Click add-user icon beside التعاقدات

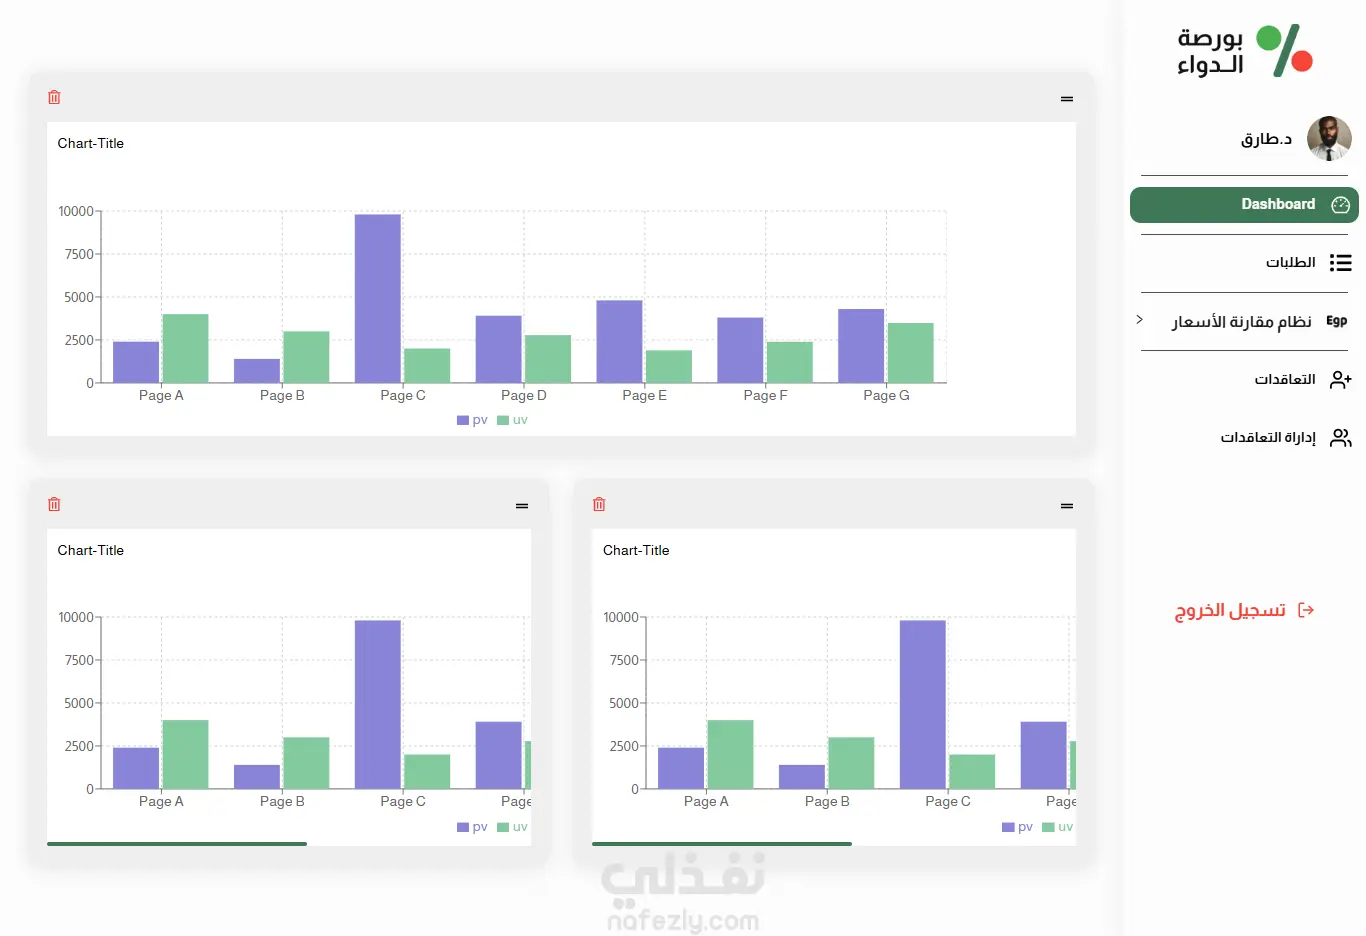point(1341,379)
